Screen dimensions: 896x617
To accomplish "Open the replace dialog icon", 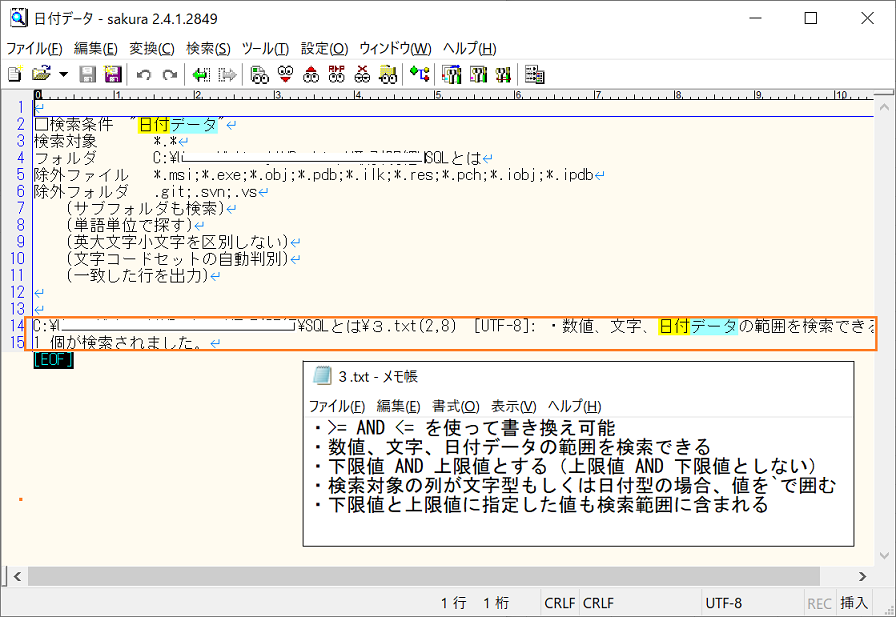I will (x=337, y=74).
